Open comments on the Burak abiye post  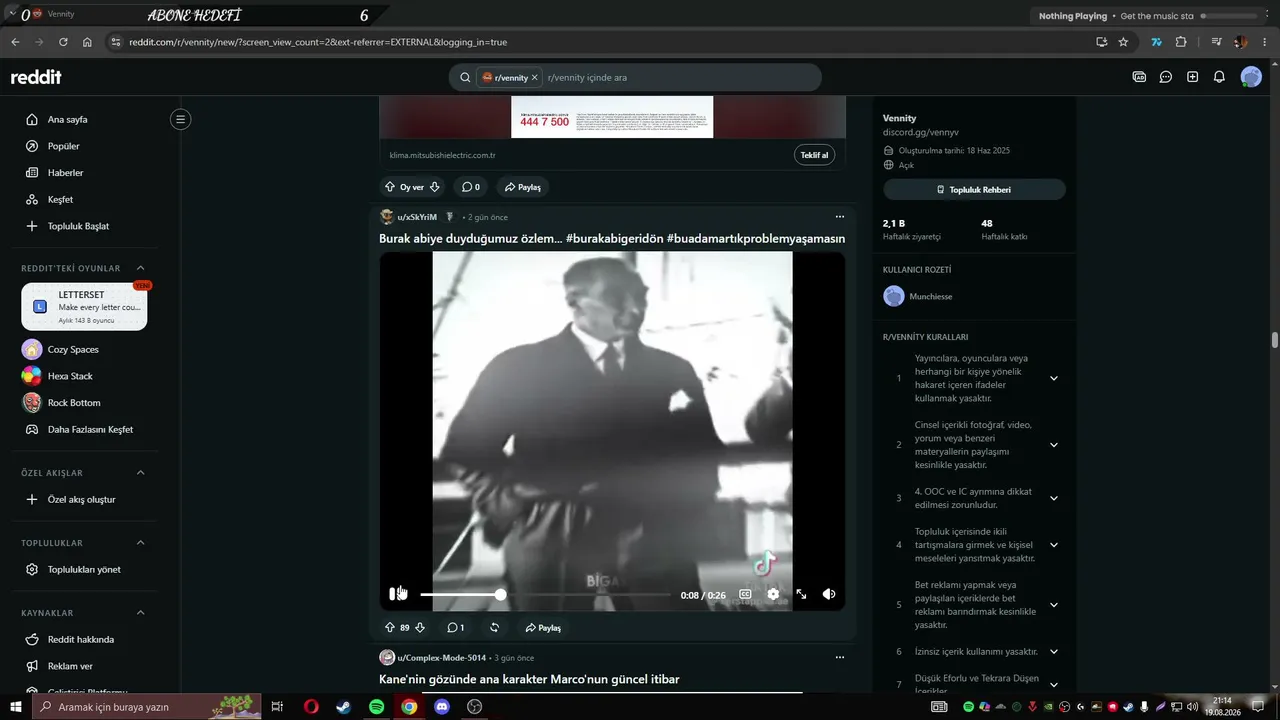coord(456,628)
